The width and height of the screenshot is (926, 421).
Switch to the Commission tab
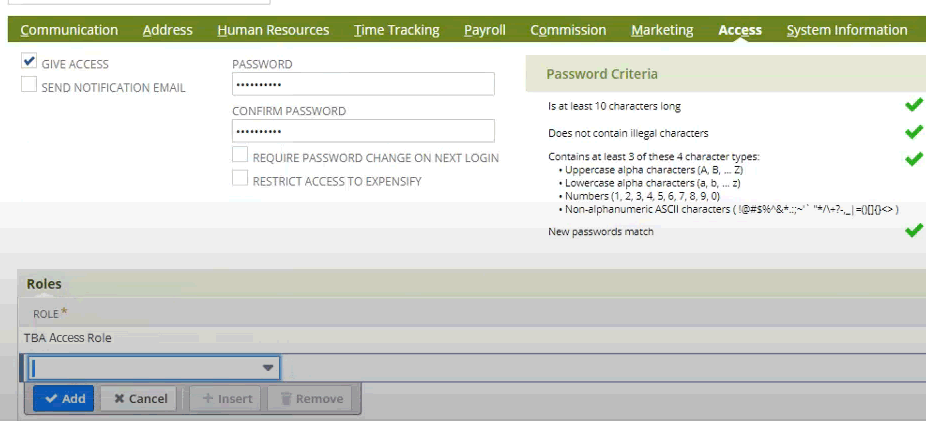(x=568, y=30)
